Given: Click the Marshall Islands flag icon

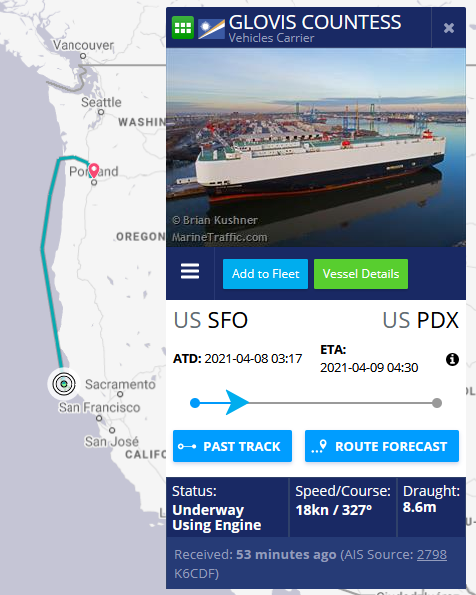Looking at the screenshot, I should 211,28.
